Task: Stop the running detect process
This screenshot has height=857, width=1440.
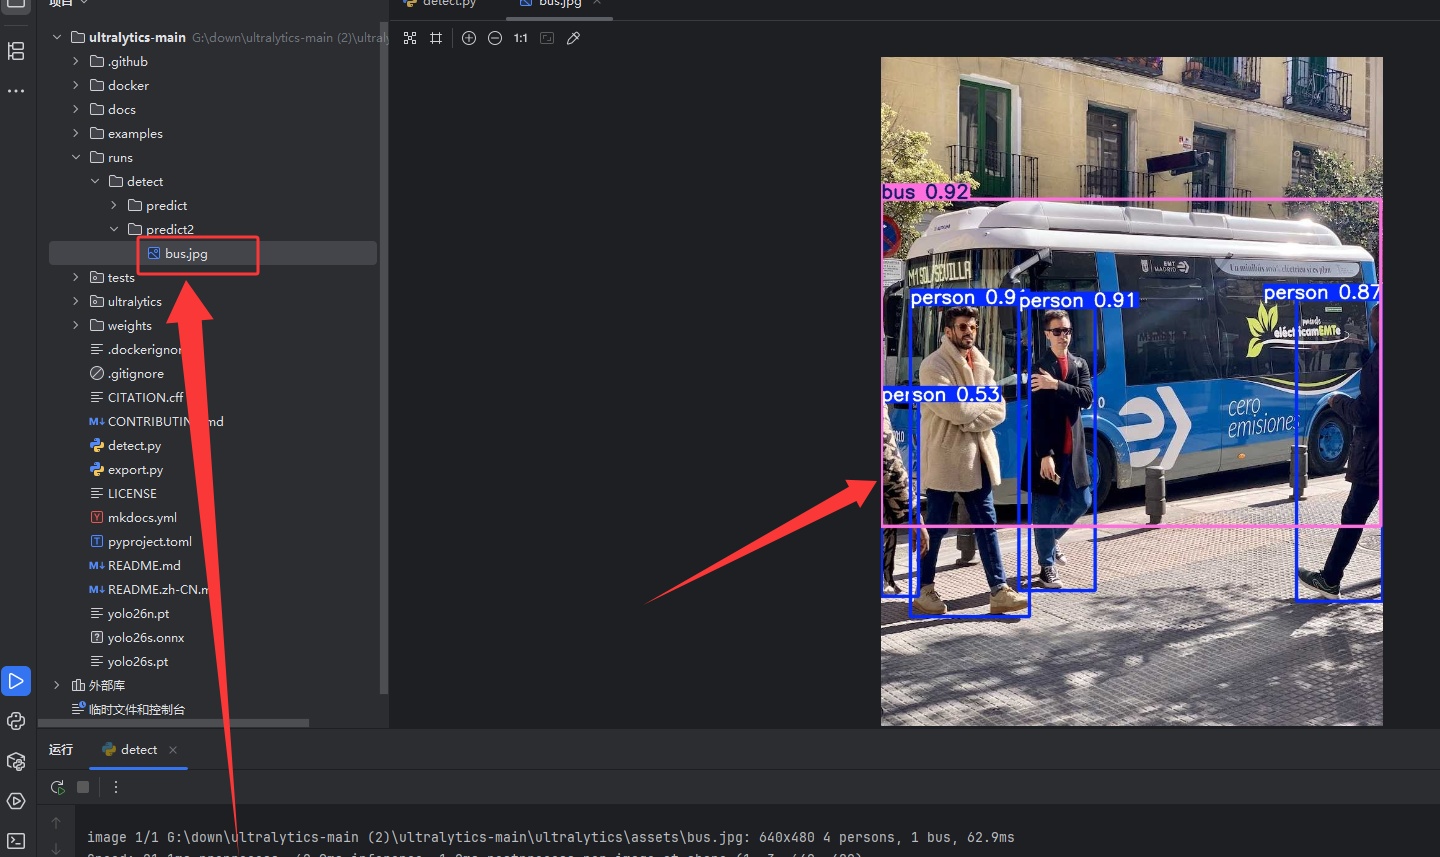Action: point(83,787)
